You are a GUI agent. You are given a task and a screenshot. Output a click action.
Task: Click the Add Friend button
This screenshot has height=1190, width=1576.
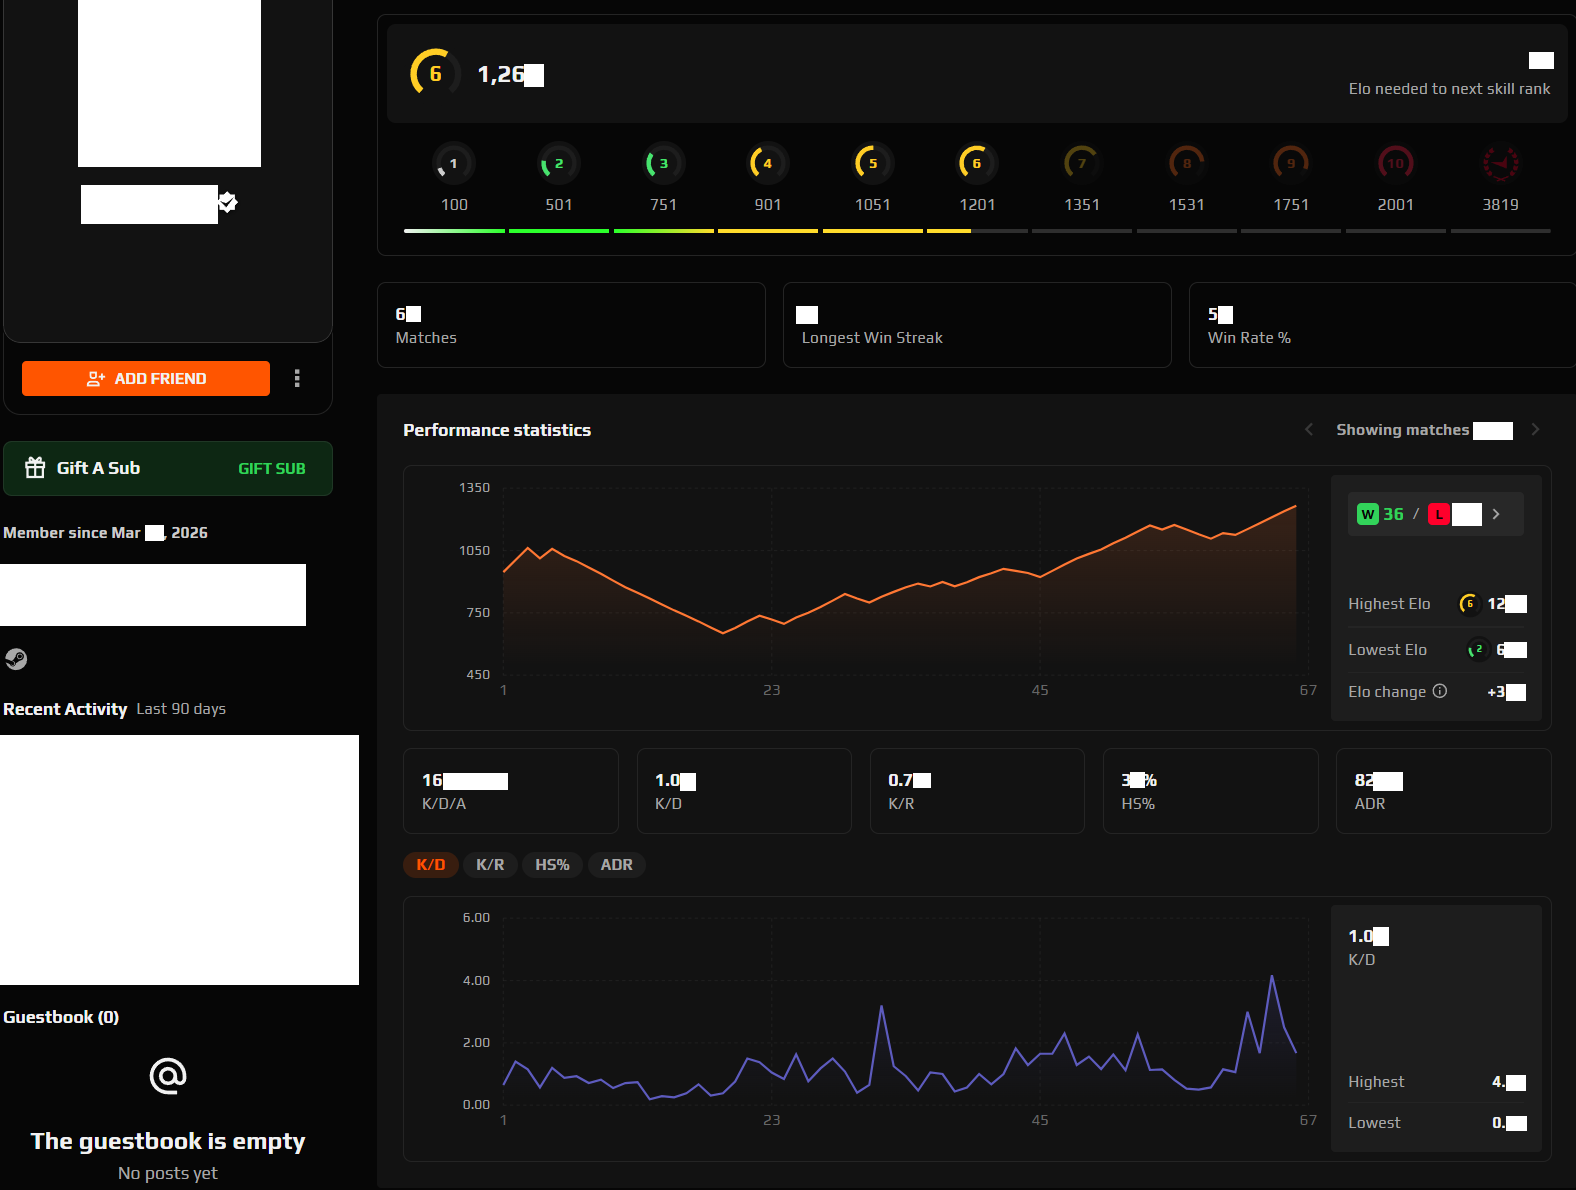click(x=146, y=378)
